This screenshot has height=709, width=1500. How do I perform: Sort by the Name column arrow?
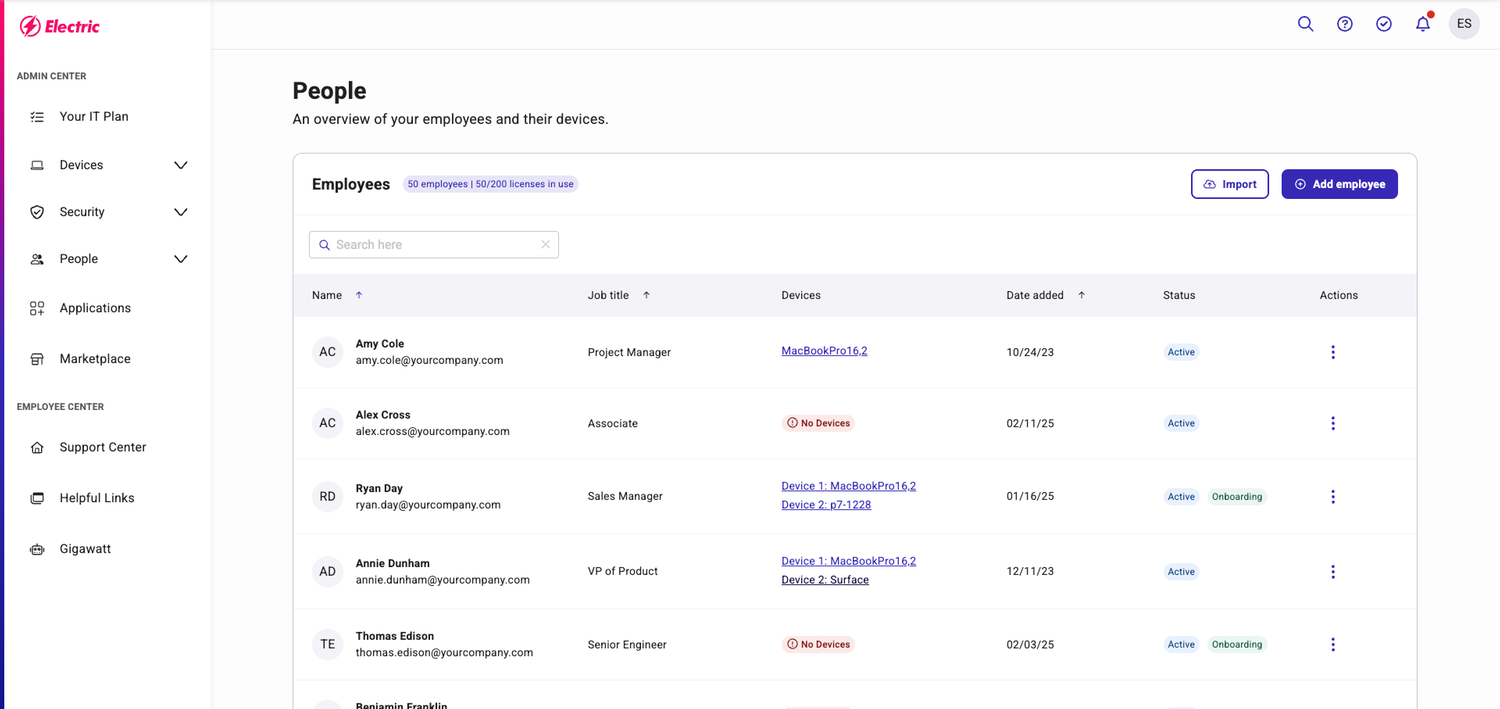click(x=358, y=295)
